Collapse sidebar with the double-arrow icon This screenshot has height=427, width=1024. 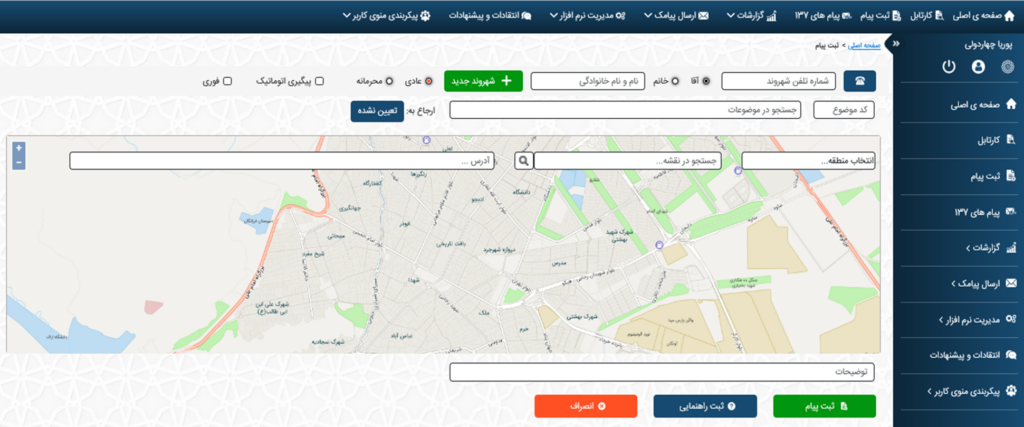(896, 44)
